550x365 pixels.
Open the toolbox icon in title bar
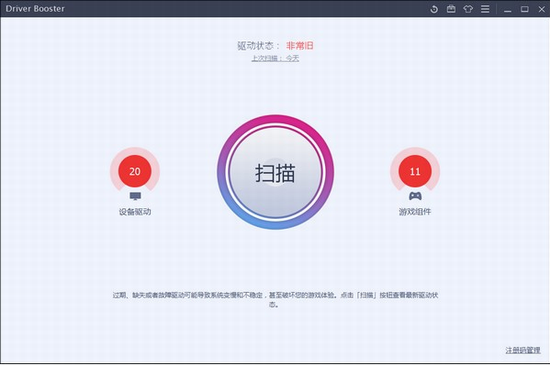pos(451,9)
